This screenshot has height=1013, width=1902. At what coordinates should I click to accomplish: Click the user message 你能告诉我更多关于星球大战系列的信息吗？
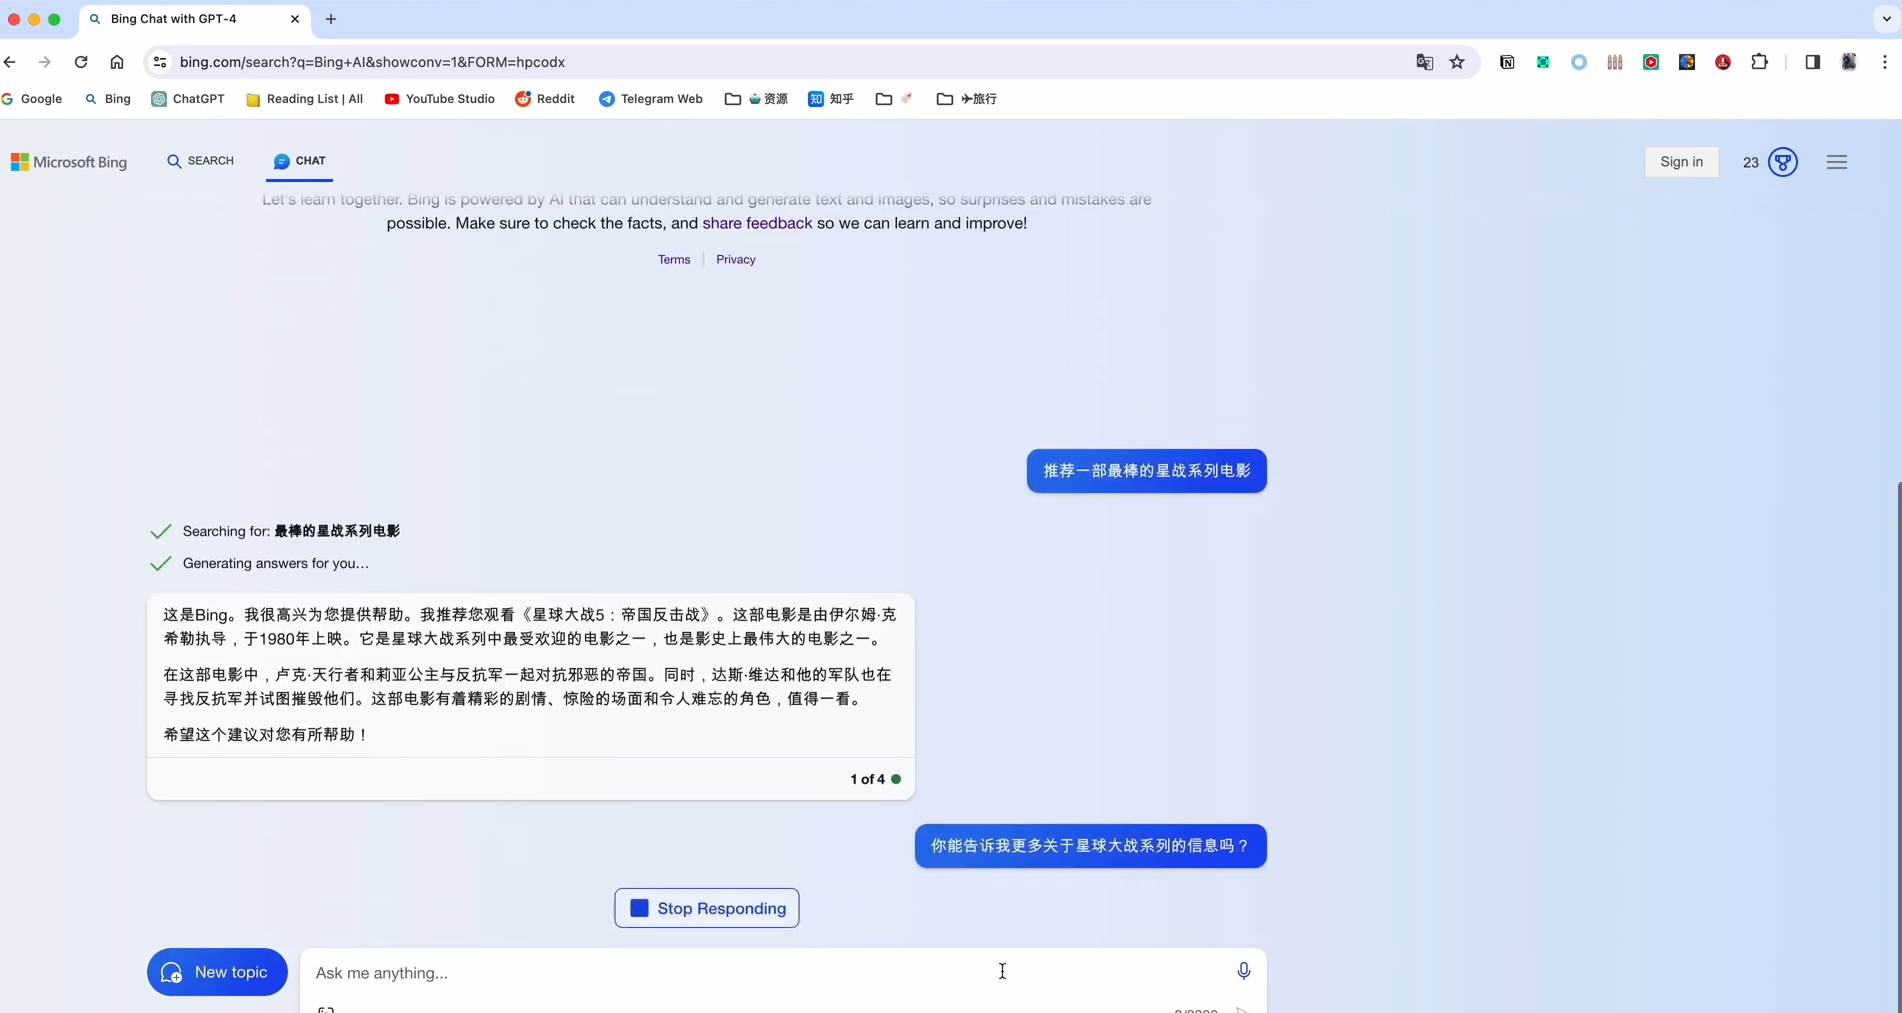click(x=1090, y=846)
